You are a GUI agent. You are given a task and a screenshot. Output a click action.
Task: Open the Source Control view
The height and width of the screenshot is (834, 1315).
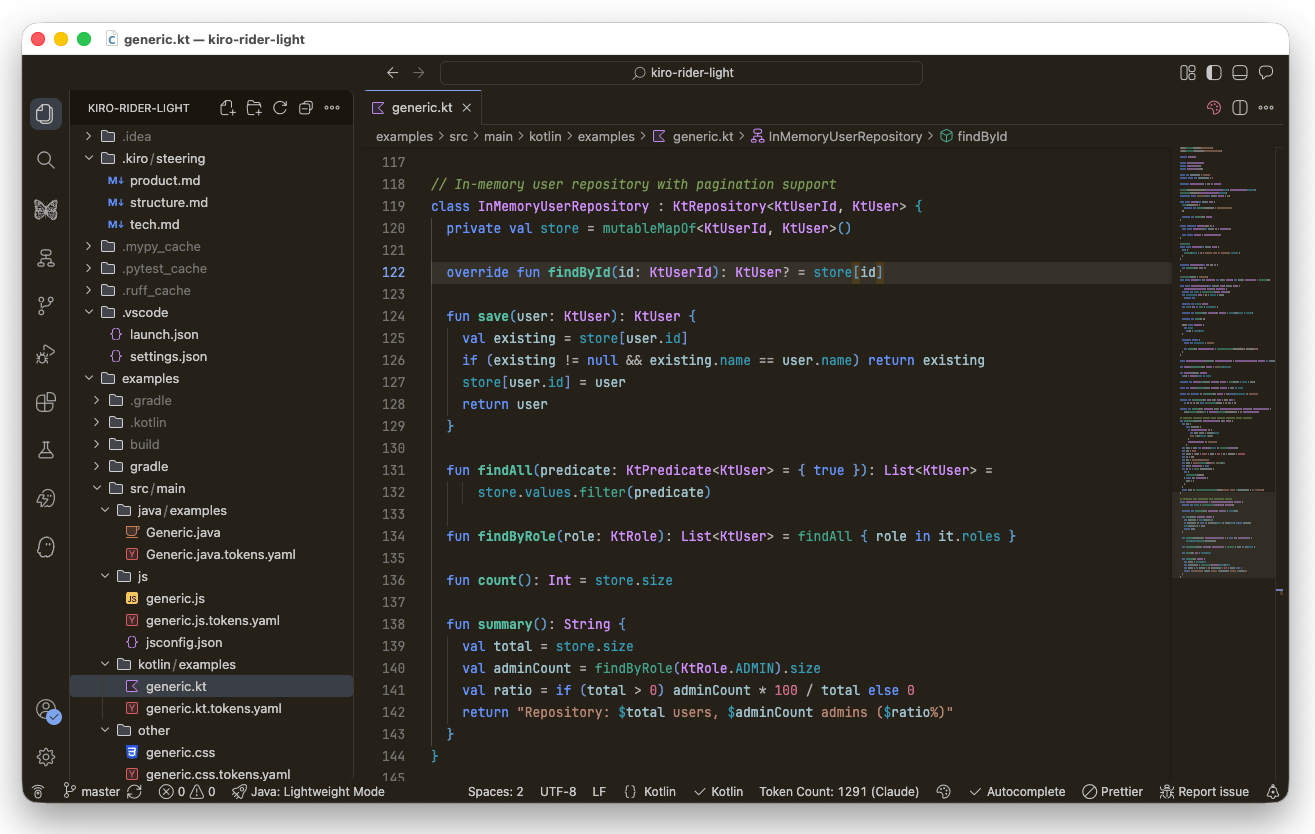tap(45, 306)
